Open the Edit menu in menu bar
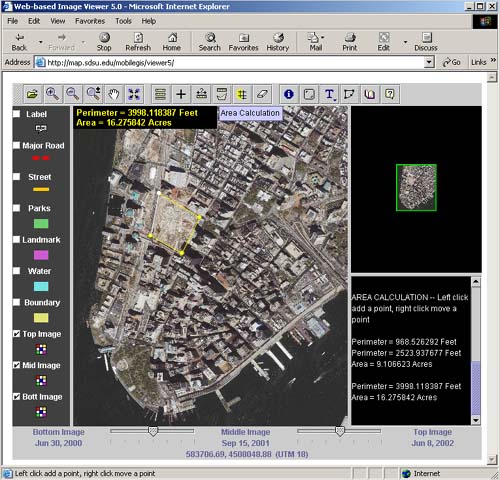This screenshot has width=500, height=480. click(34, 21)
